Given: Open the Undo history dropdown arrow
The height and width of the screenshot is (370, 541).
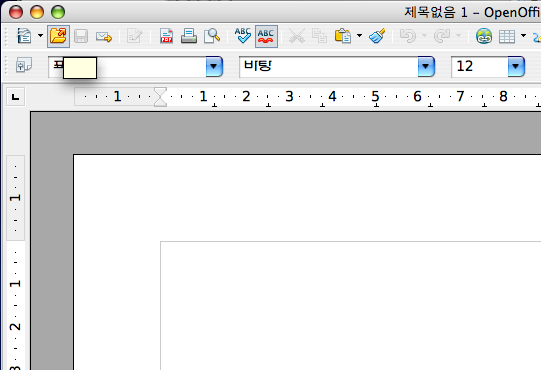Looking at the screenshot, I should coord(424,36).
